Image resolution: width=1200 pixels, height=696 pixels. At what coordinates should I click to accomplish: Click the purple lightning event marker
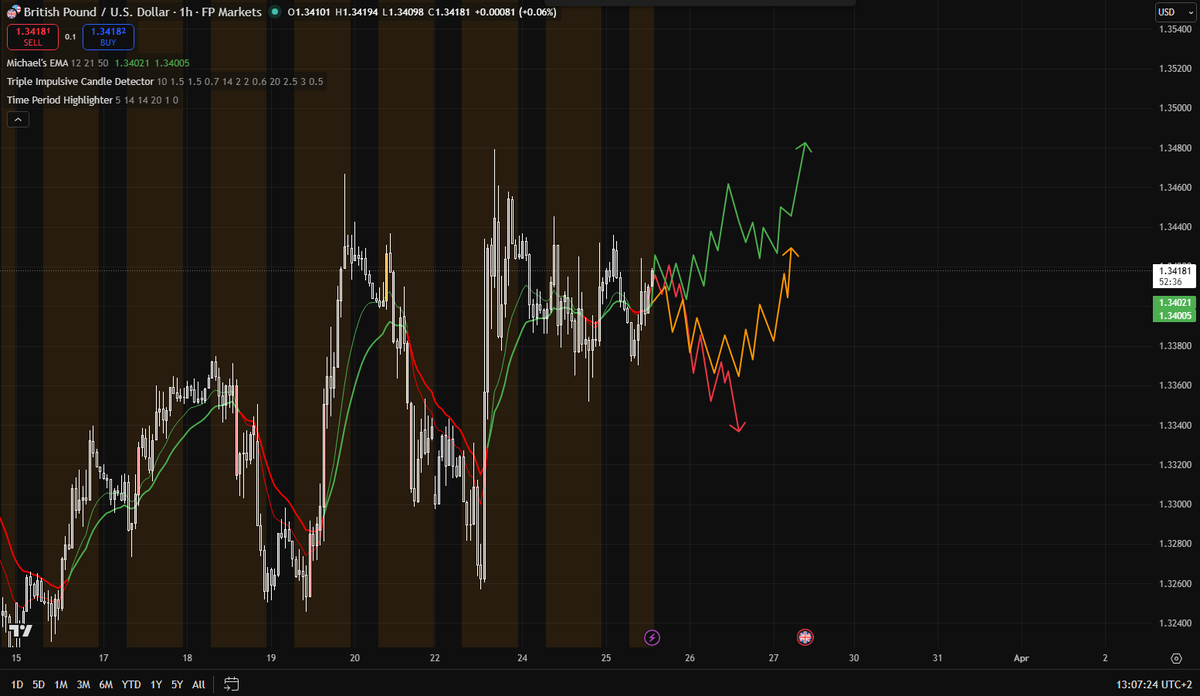[x=652, y=636]
